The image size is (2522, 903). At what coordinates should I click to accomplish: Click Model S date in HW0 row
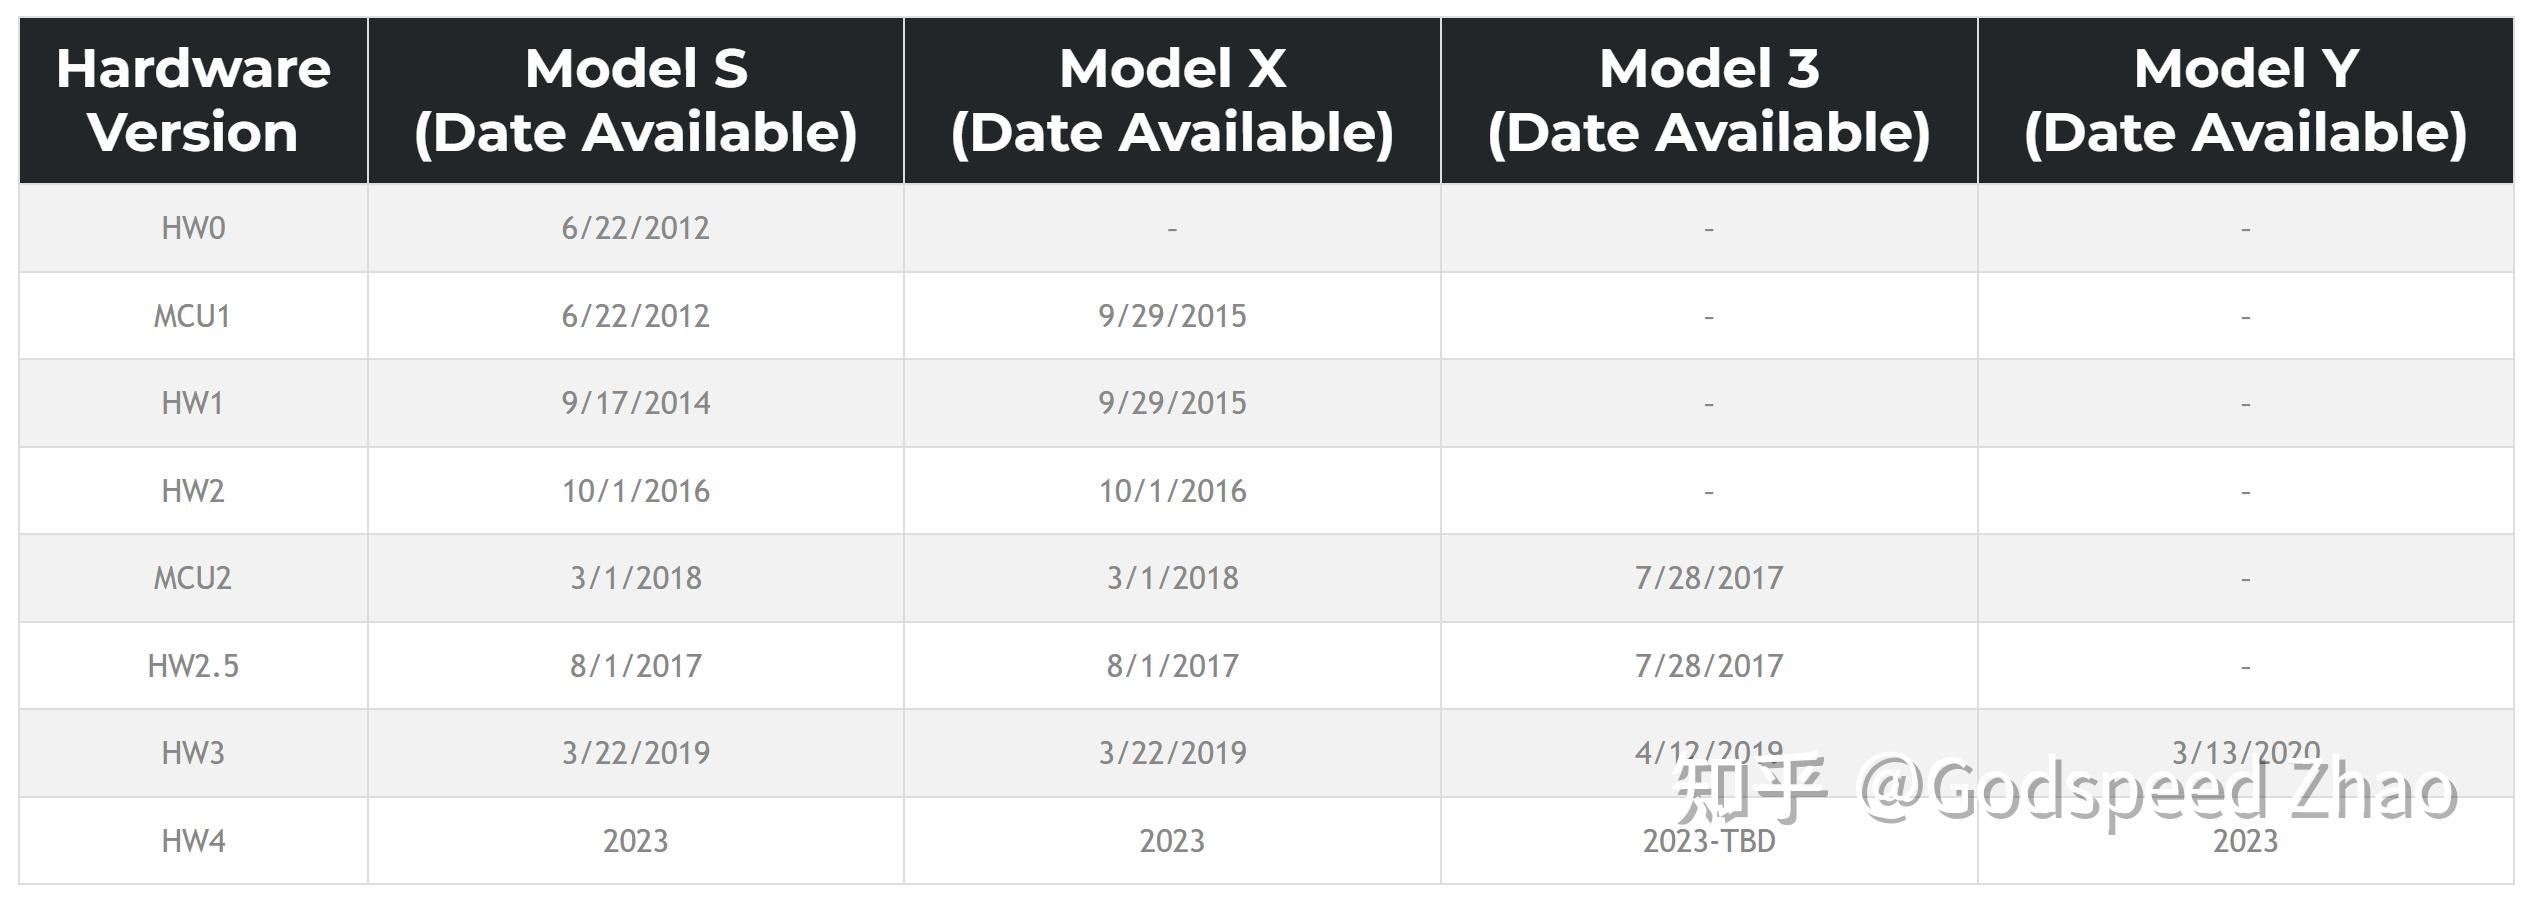click(x=636, y=228)
